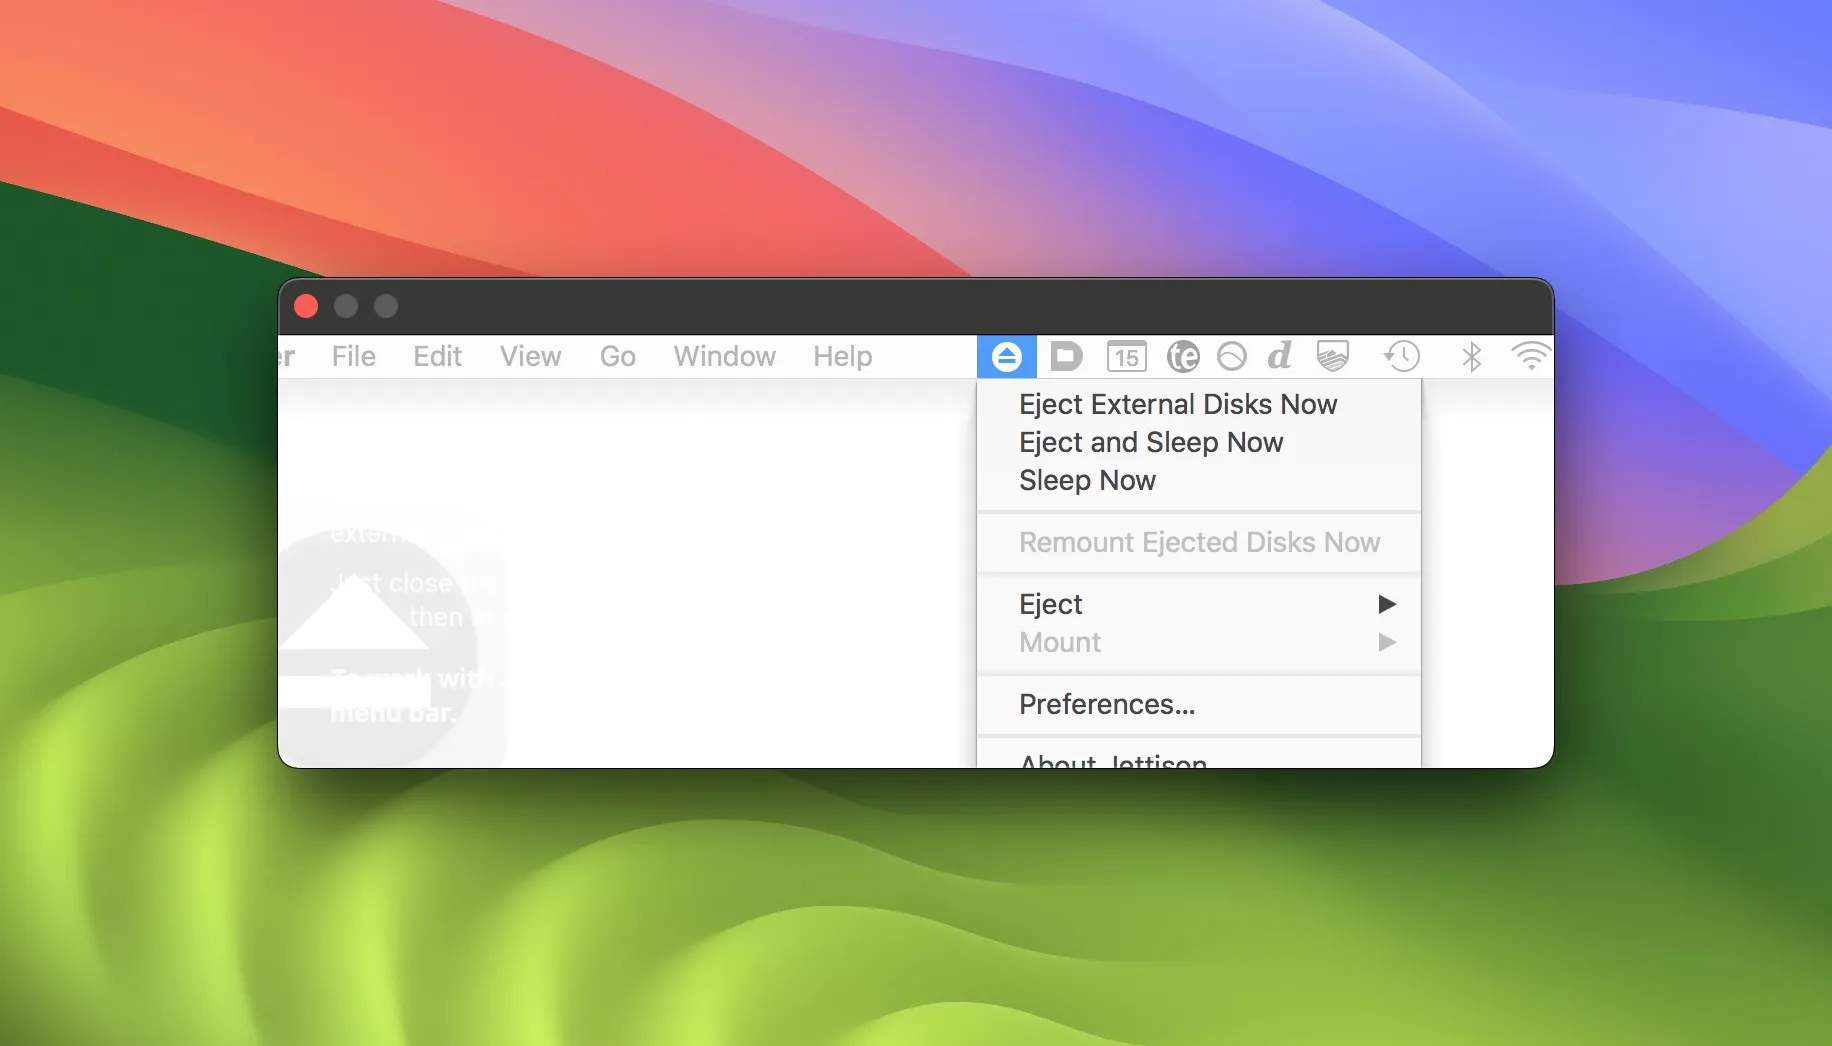Open the Wi-Fi status menu
This screenshot has height=1046, width=1832.
pos(1530,357)
